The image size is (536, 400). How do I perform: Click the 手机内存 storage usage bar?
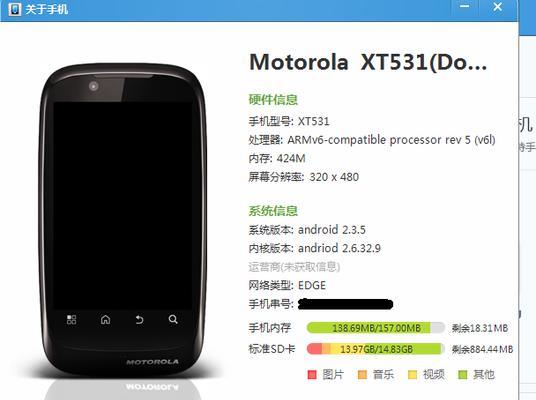(375, 328)
